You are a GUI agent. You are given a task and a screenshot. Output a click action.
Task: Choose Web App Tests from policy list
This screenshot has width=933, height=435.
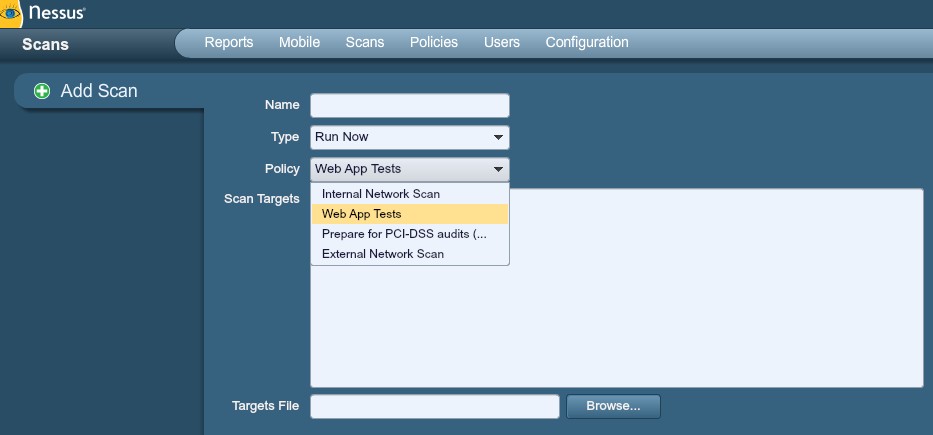tap(410, 214)
